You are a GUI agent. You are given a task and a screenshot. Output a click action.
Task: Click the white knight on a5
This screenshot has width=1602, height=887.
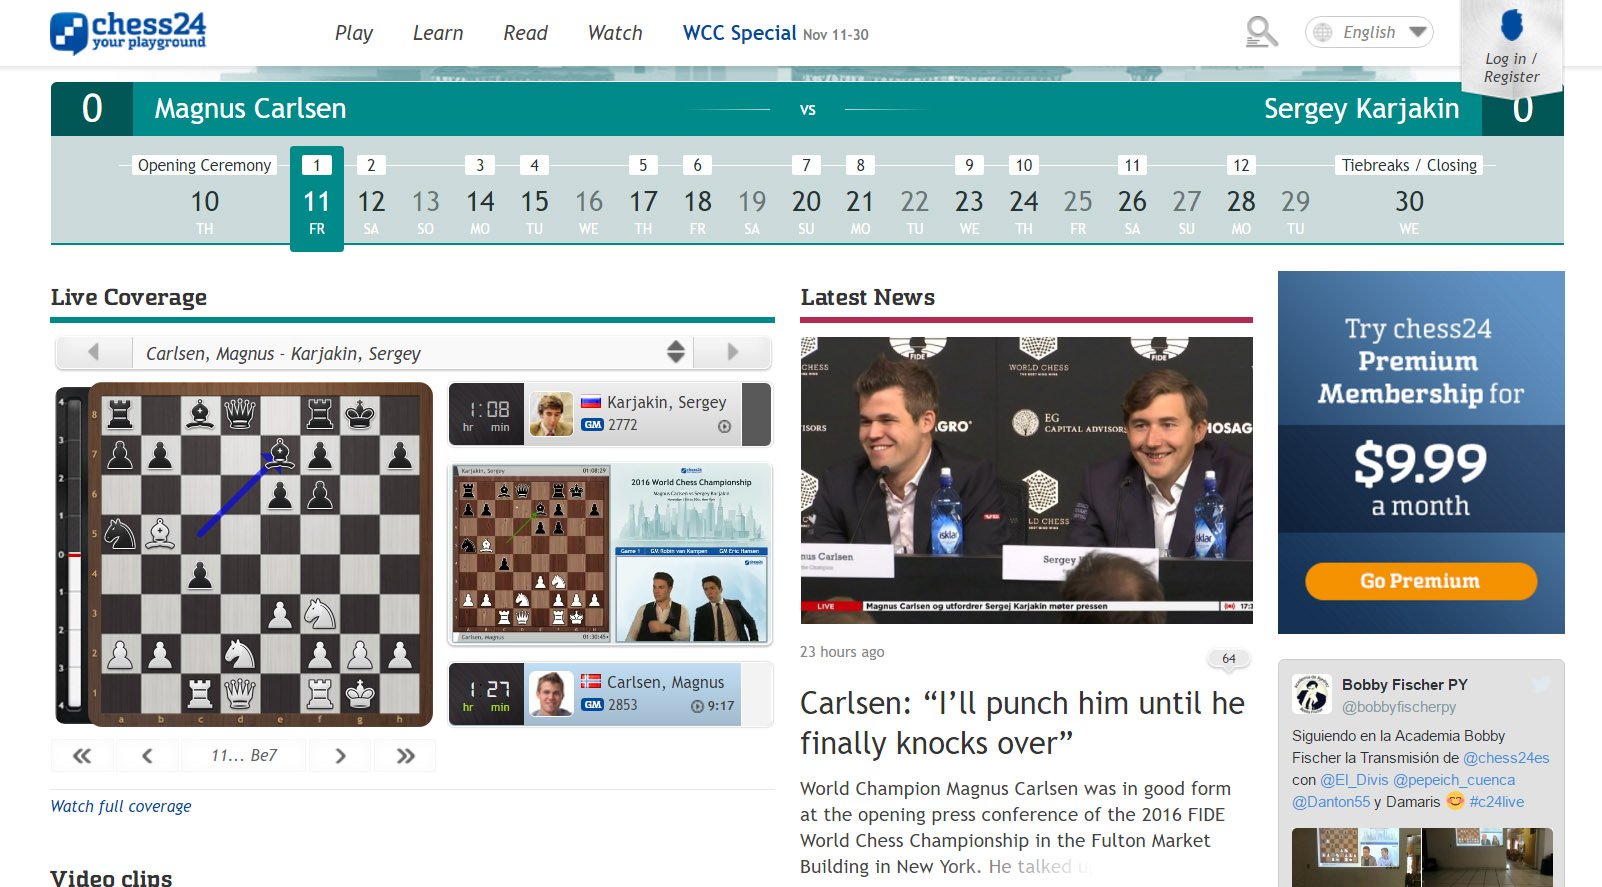click(x=120, y=534)
